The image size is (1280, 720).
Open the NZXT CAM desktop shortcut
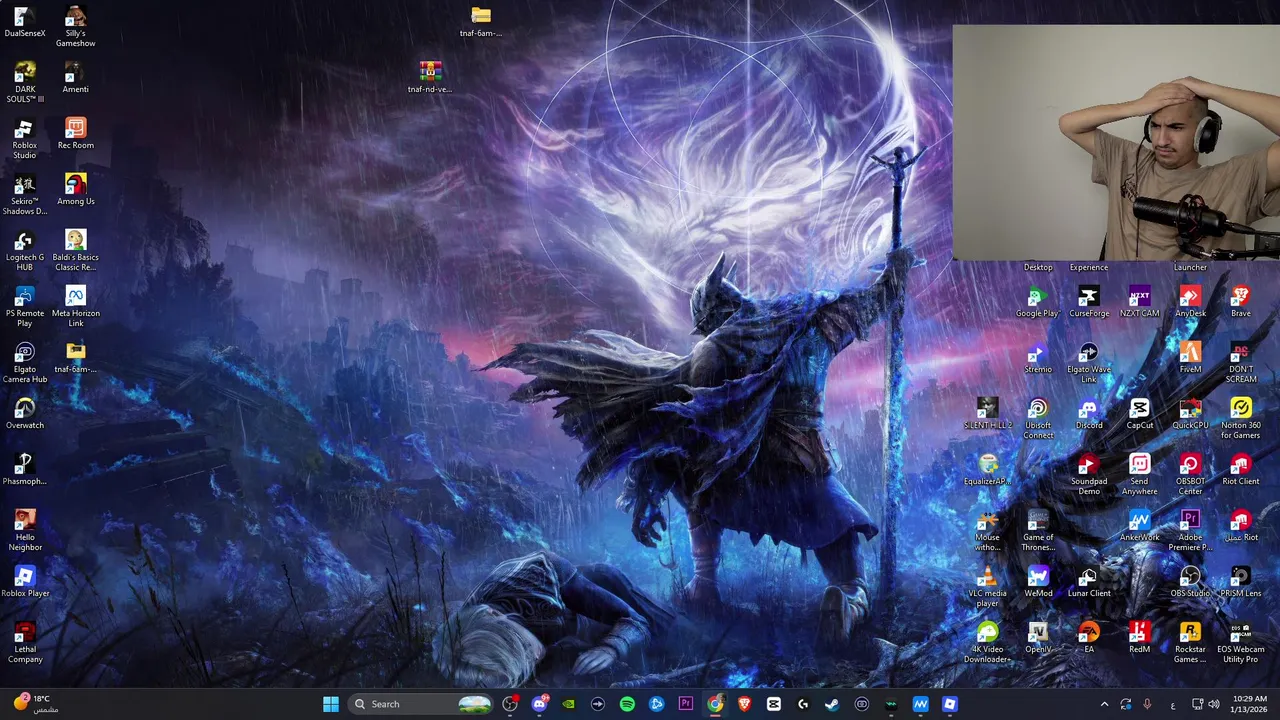1139,302
